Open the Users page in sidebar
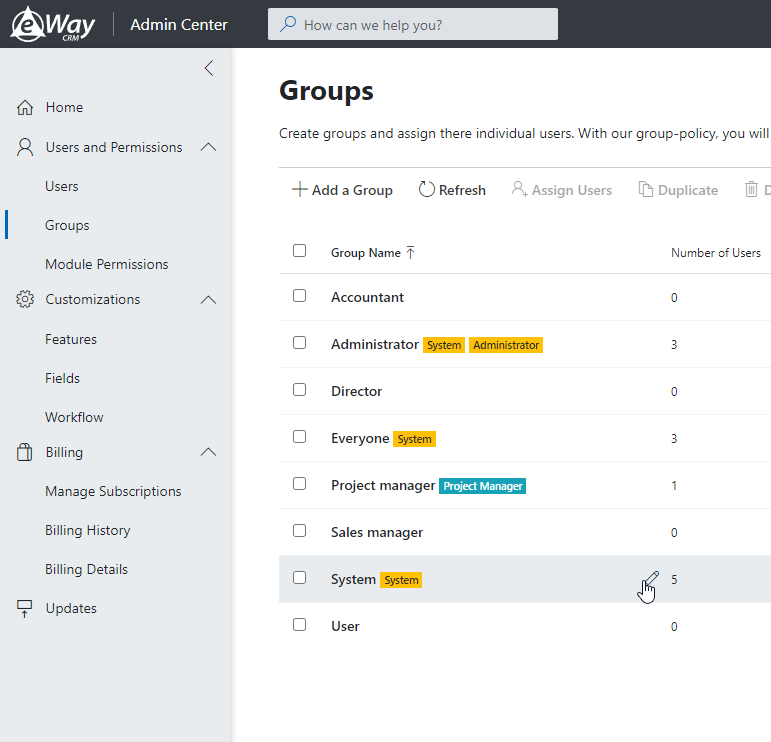The width and height of the screenshot is (771, 742). click(x=61, y=186)
